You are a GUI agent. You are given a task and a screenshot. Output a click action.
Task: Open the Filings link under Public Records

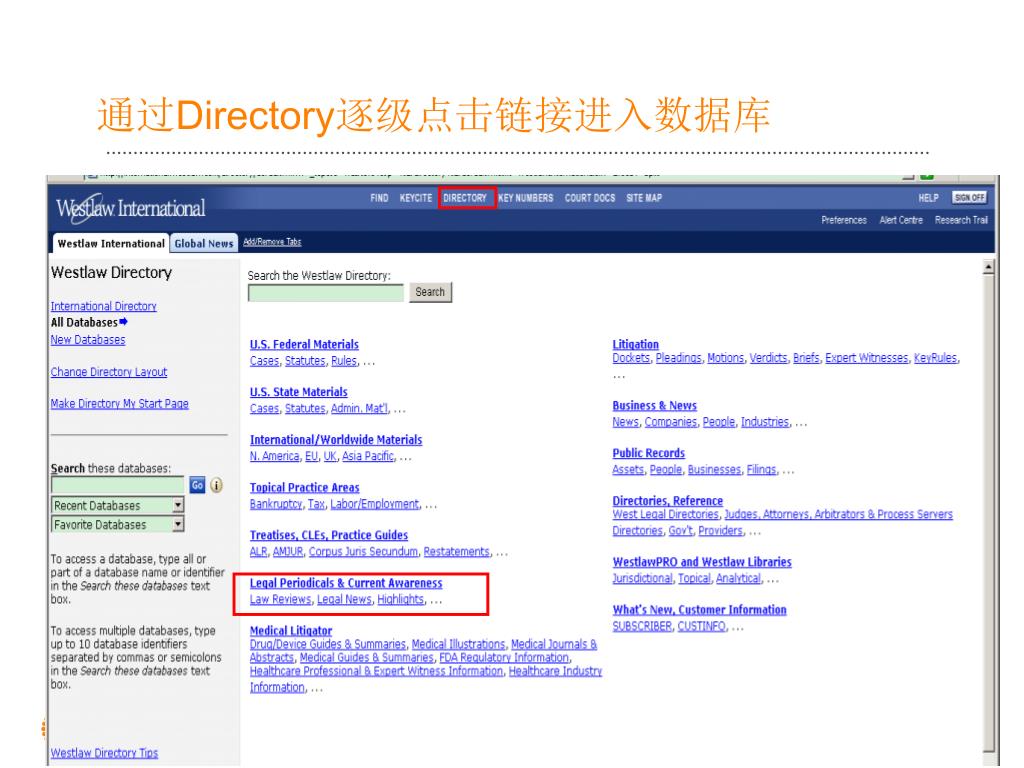[x=761, y=470]
